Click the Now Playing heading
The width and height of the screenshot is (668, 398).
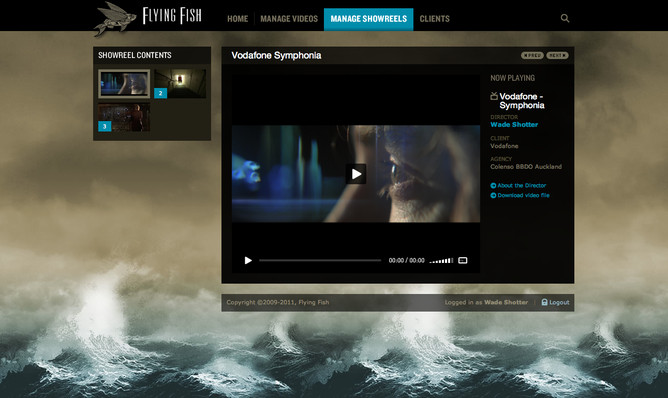point(513,78)
